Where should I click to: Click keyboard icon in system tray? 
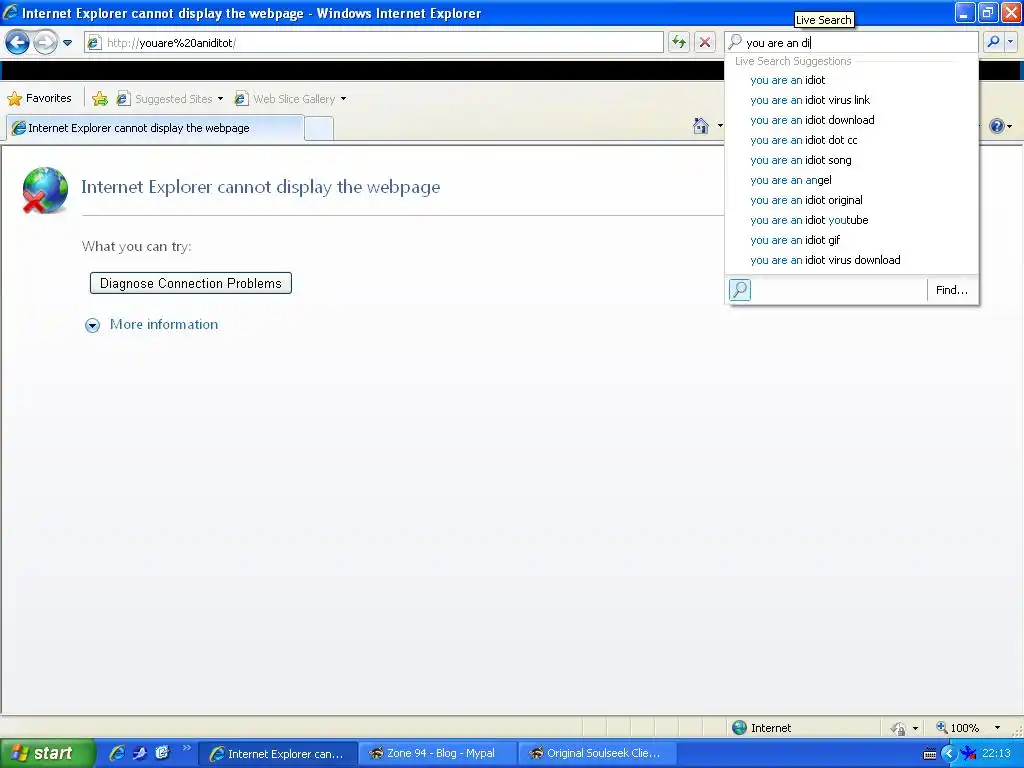pos(930,754)
